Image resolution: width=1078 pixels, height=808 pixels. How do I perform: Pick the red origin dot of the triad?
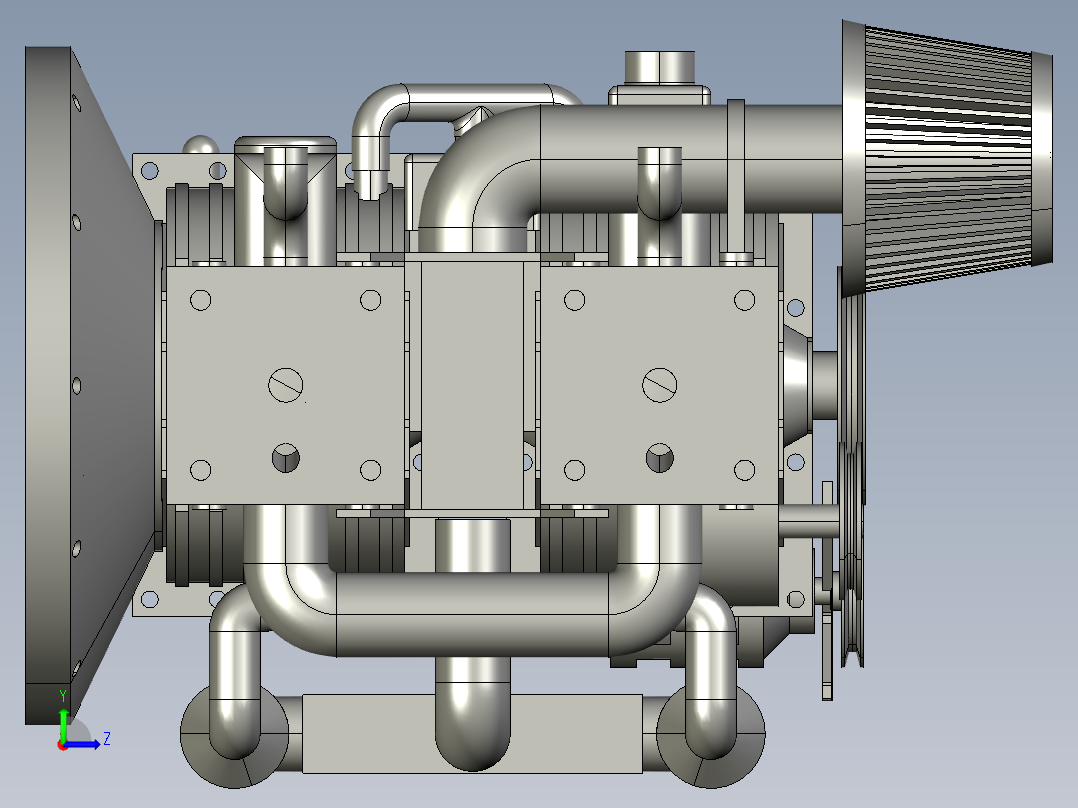pyautogui.click(x=63, y=745)
